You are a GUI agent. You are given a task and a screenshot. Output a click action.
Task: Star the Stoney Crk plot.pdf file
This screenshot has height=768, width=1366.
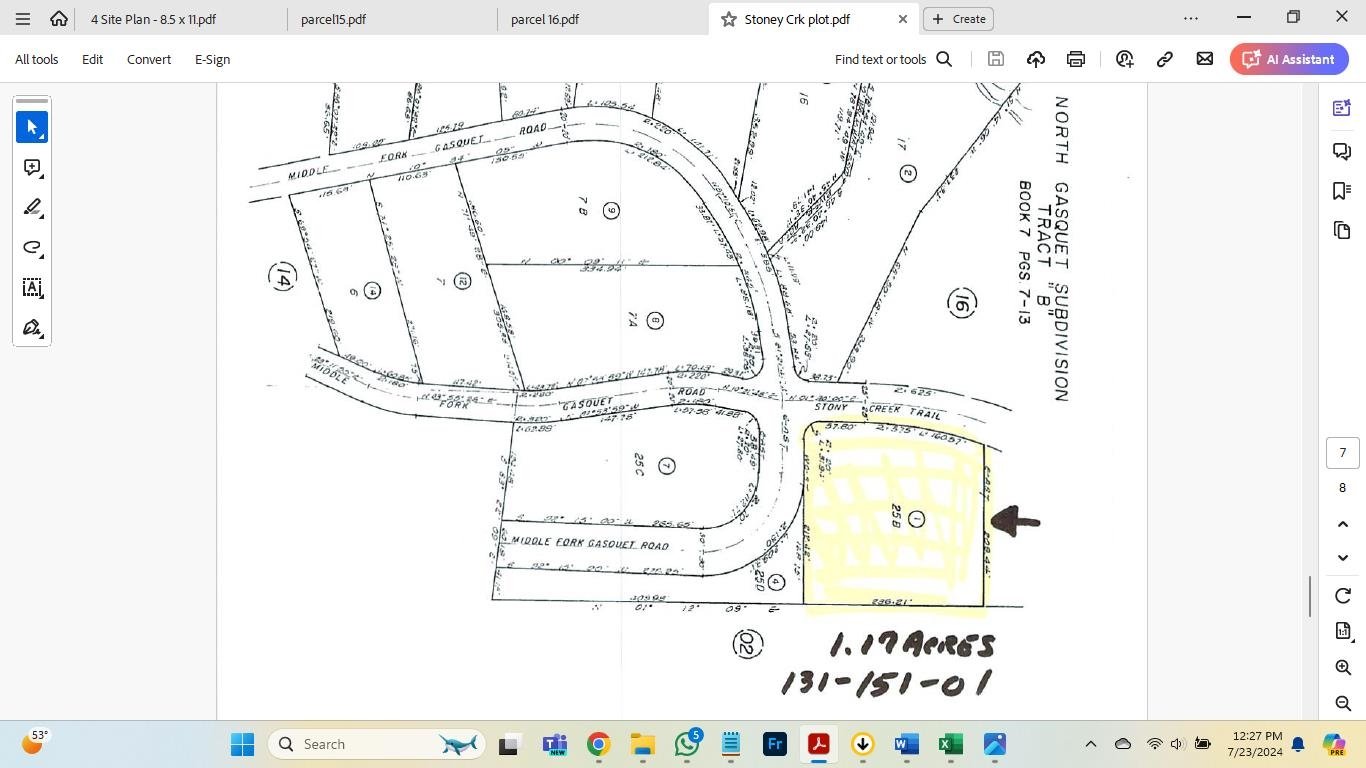tap(728, 19)
